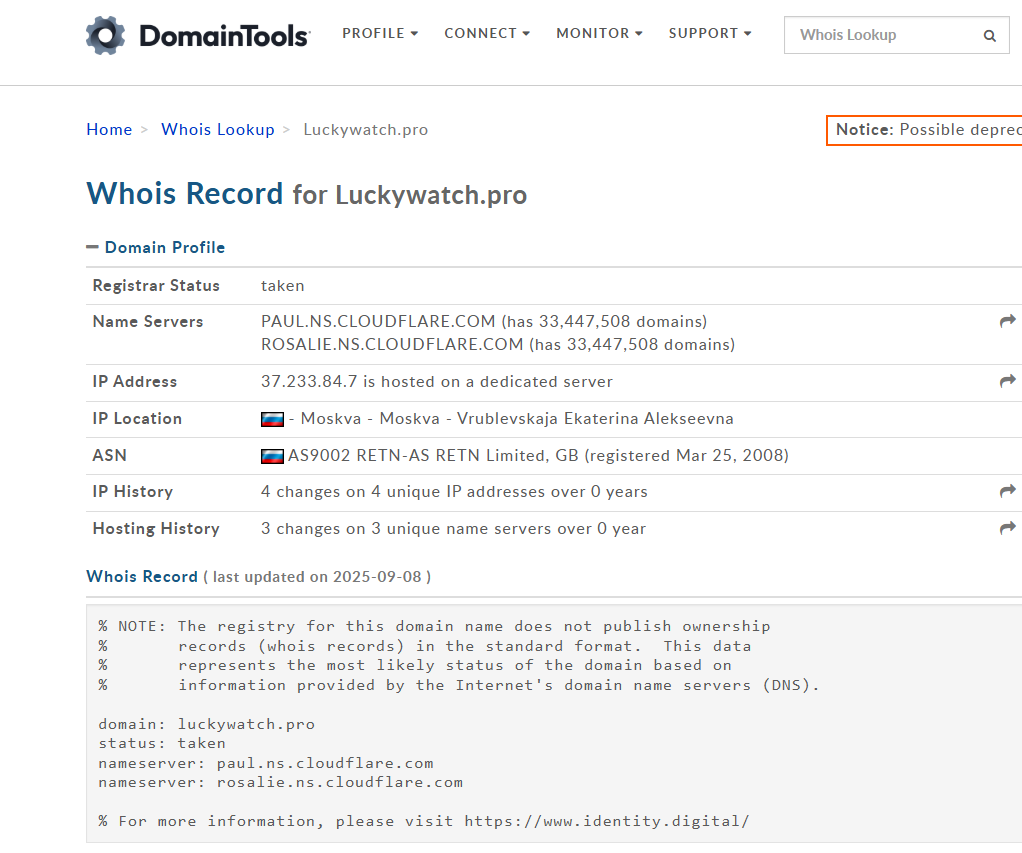Open the Whois Lookup breadcrumb link

pyautogui.click(x=218, y=130)
